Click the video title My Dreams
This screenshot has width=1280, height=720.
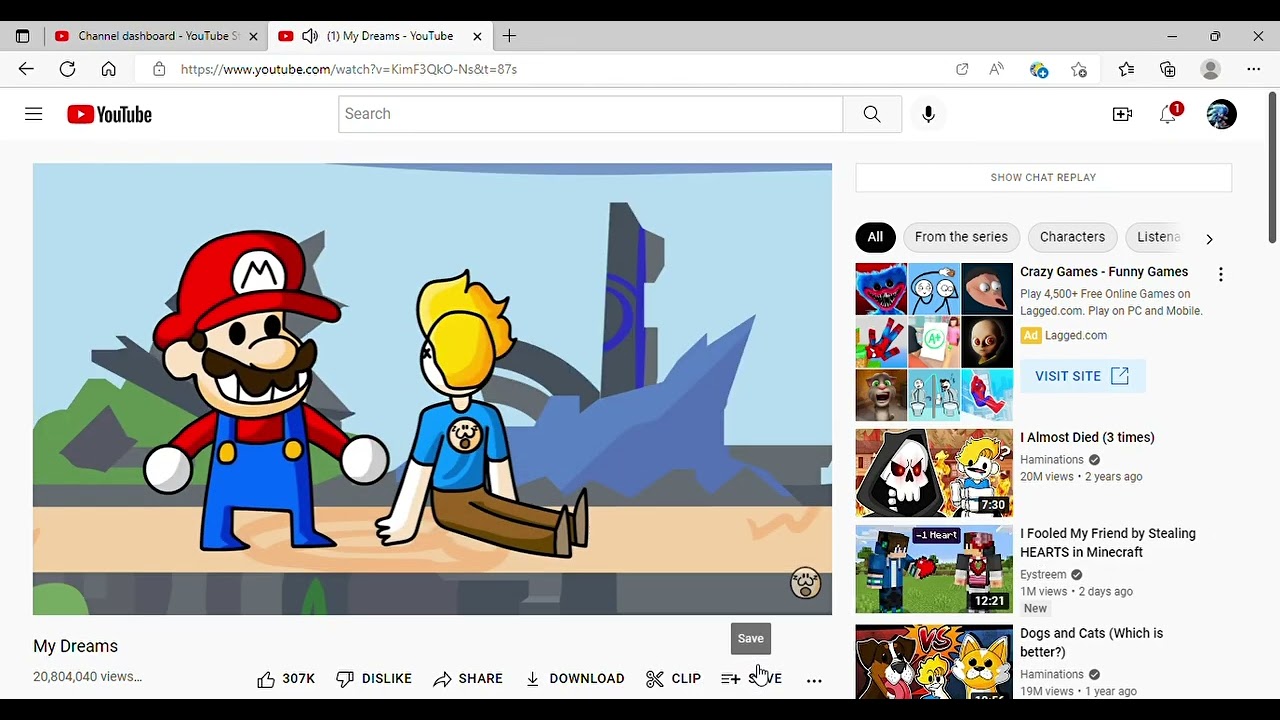pos(76,647)
